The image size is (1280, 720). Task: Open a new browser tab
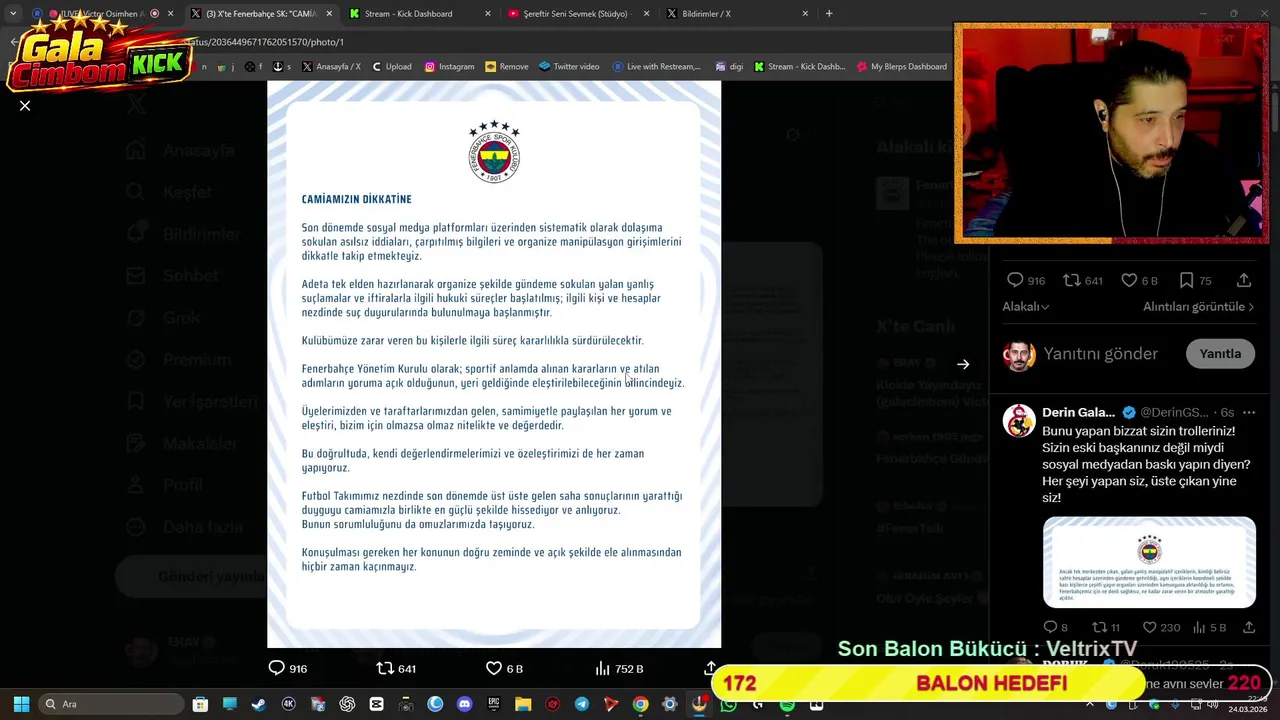tap(829, 13)
